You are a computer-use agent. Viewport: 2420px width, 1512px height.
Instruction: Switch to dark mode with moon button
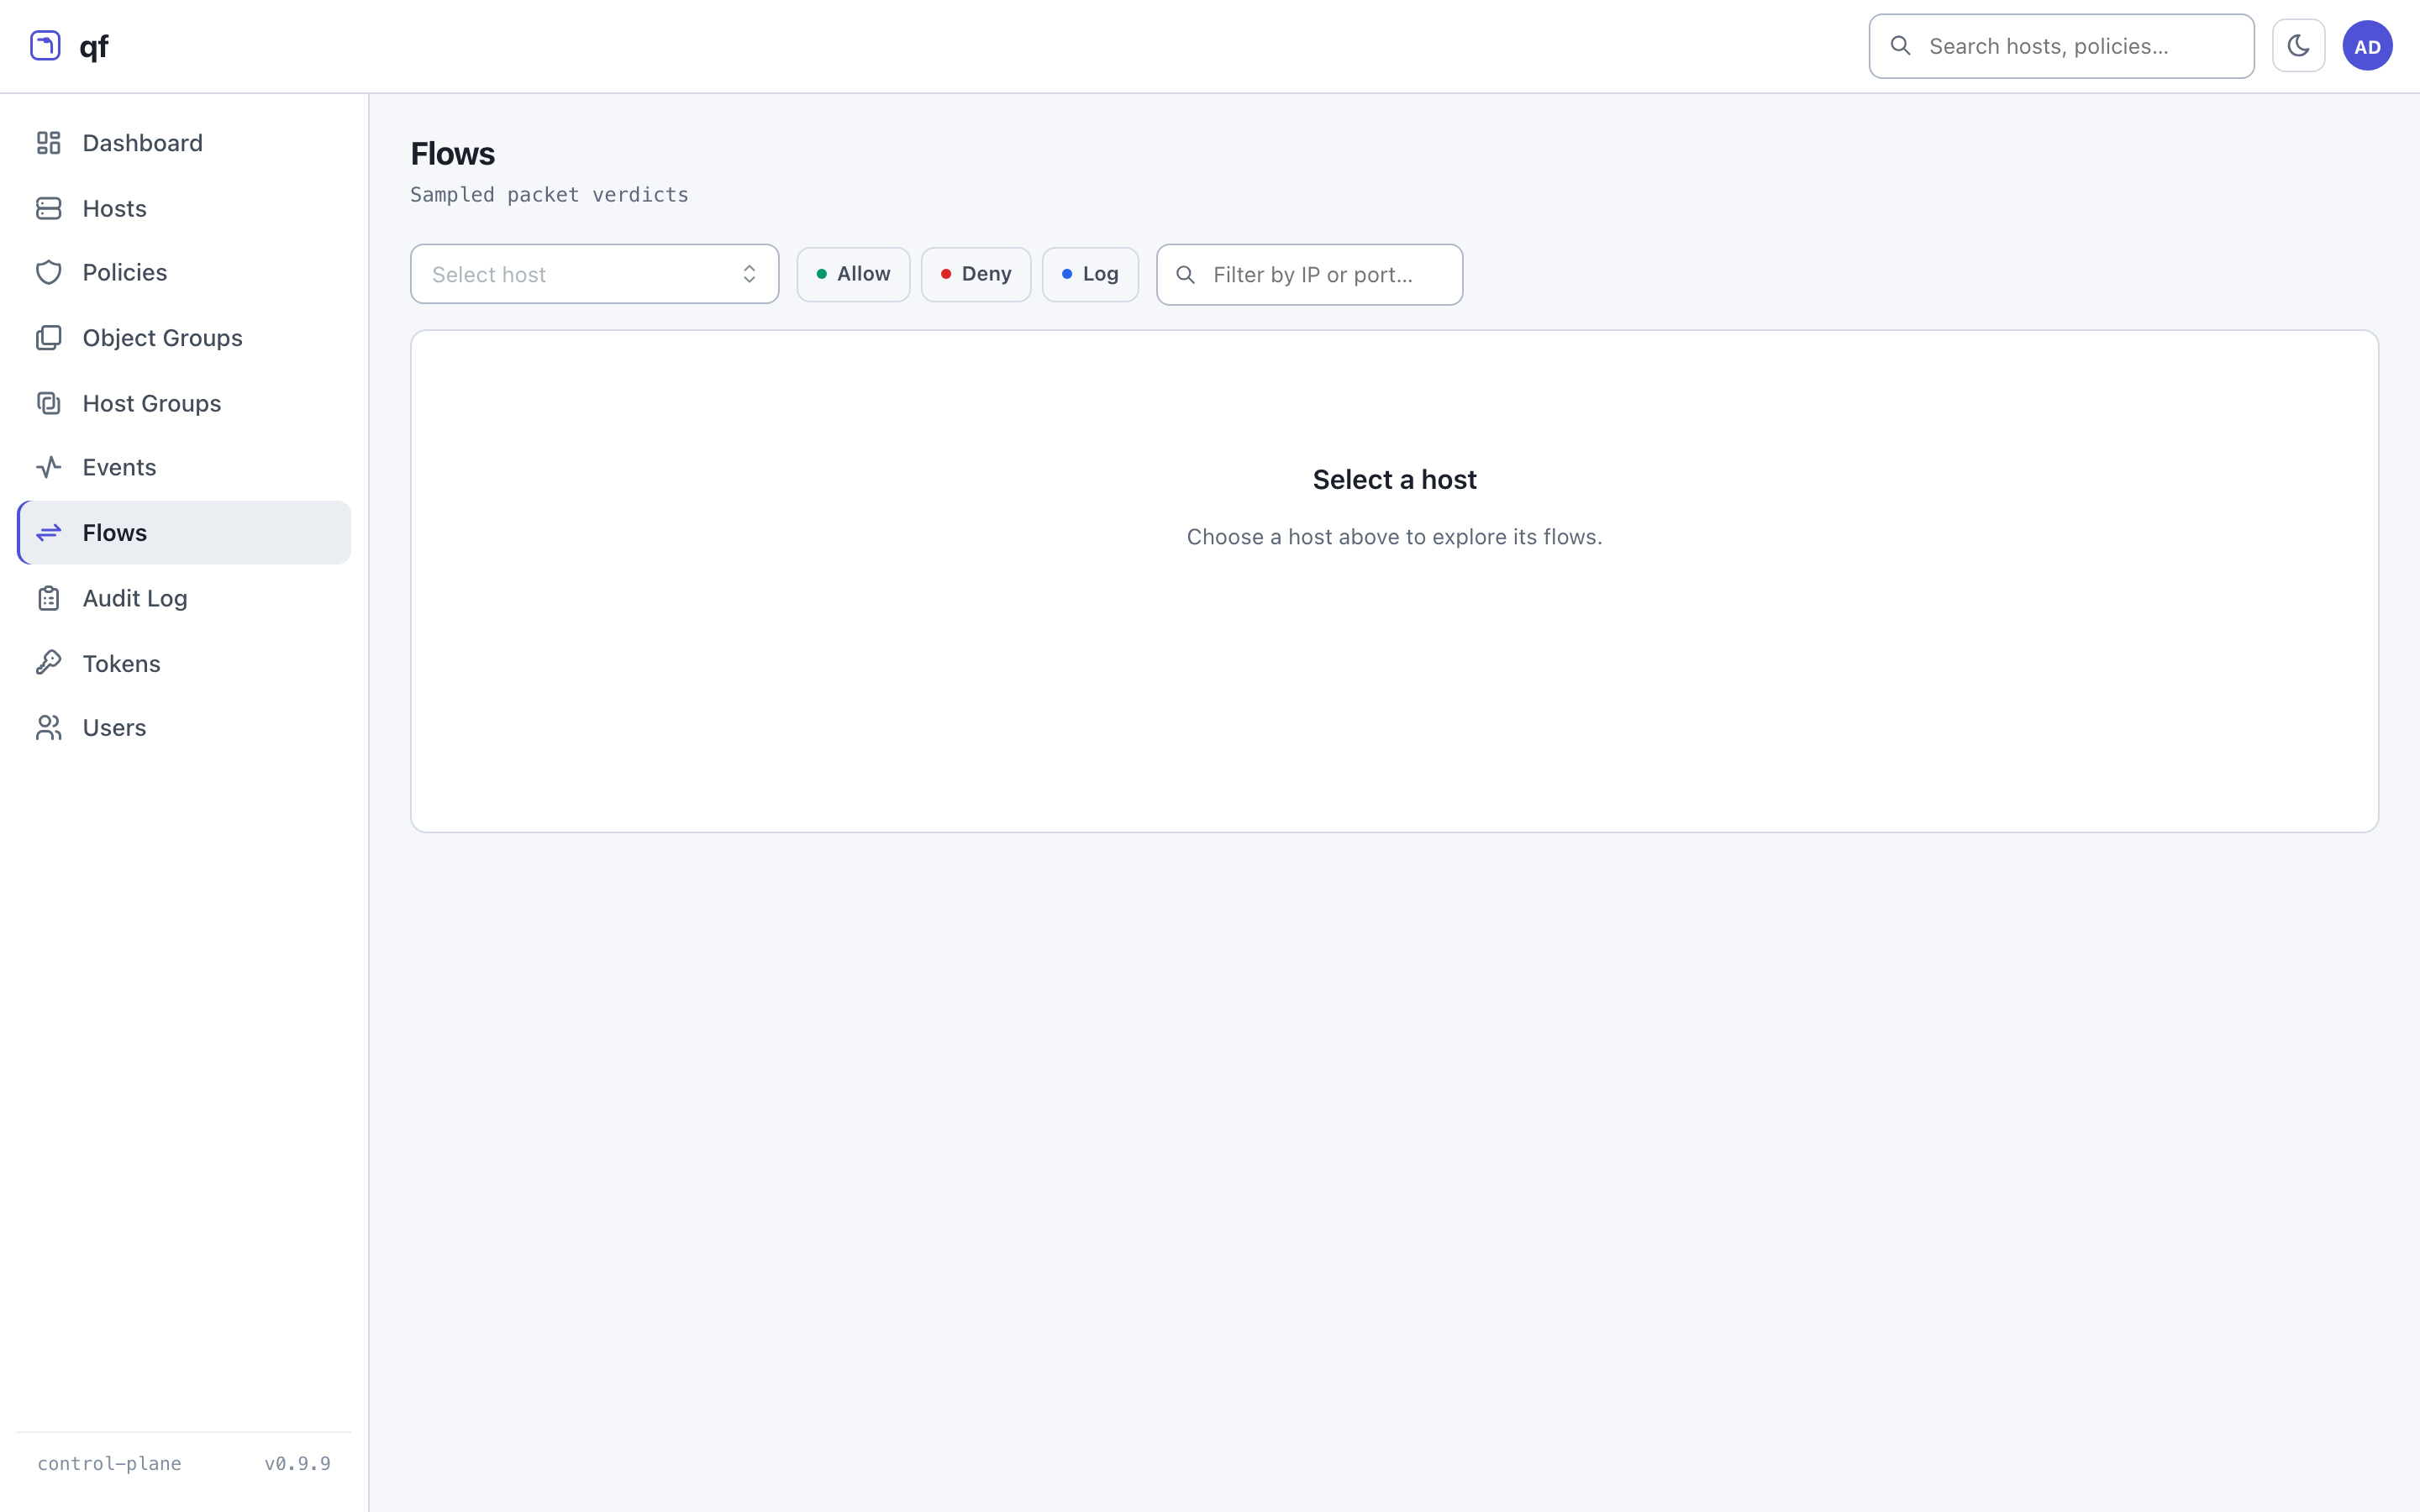[2298, 46]
